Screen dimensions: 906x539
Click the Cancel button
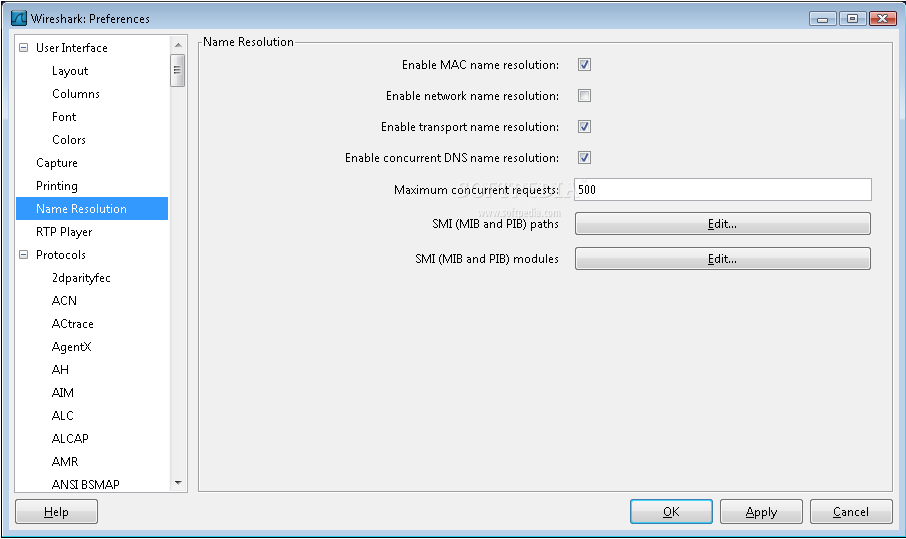click(x=851, y=512)
